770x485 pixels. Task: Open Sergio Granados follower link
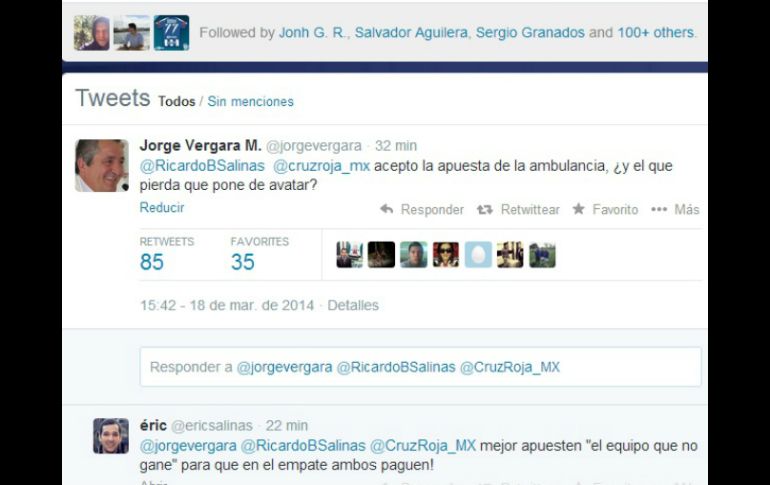coord(530,32)
